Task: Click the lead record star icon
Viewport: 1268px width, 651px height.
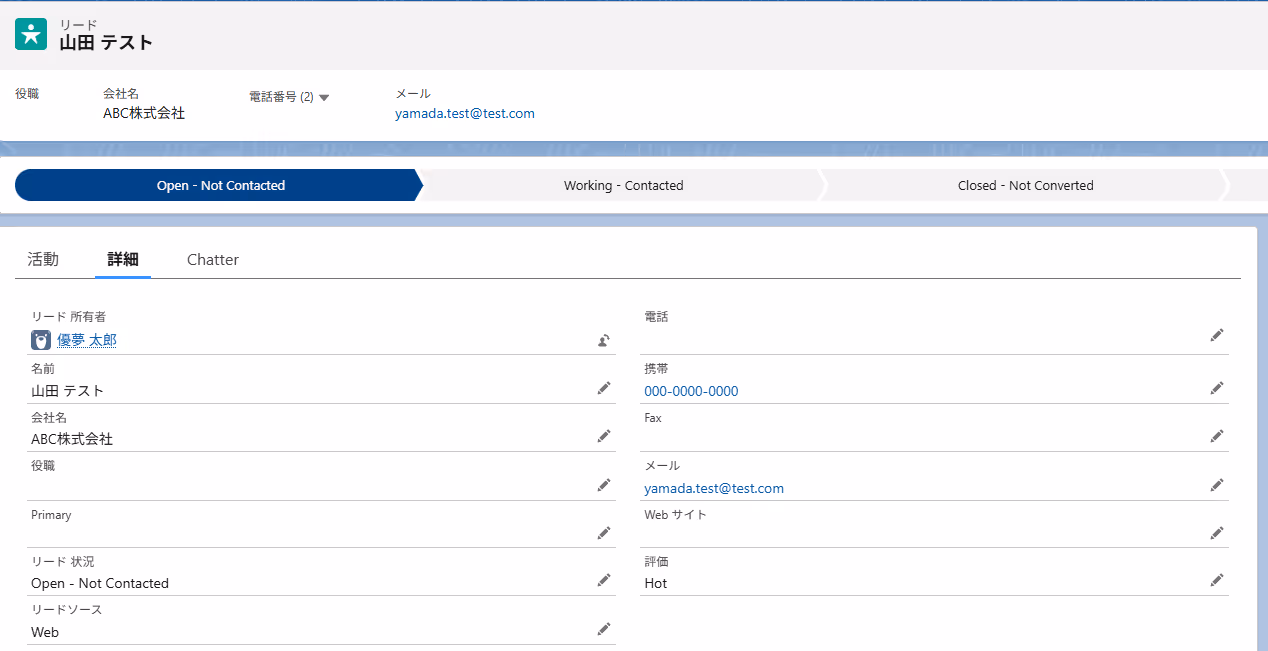Action: point(31,34)
